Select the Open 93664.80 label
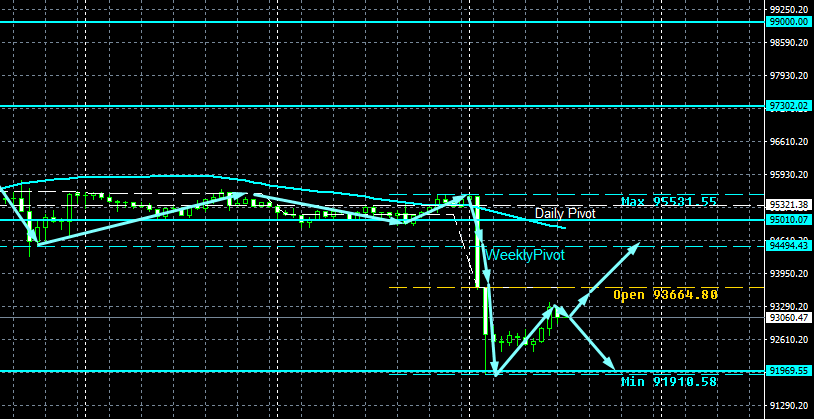The image size is (814, 419). click(x=666, y=295)
